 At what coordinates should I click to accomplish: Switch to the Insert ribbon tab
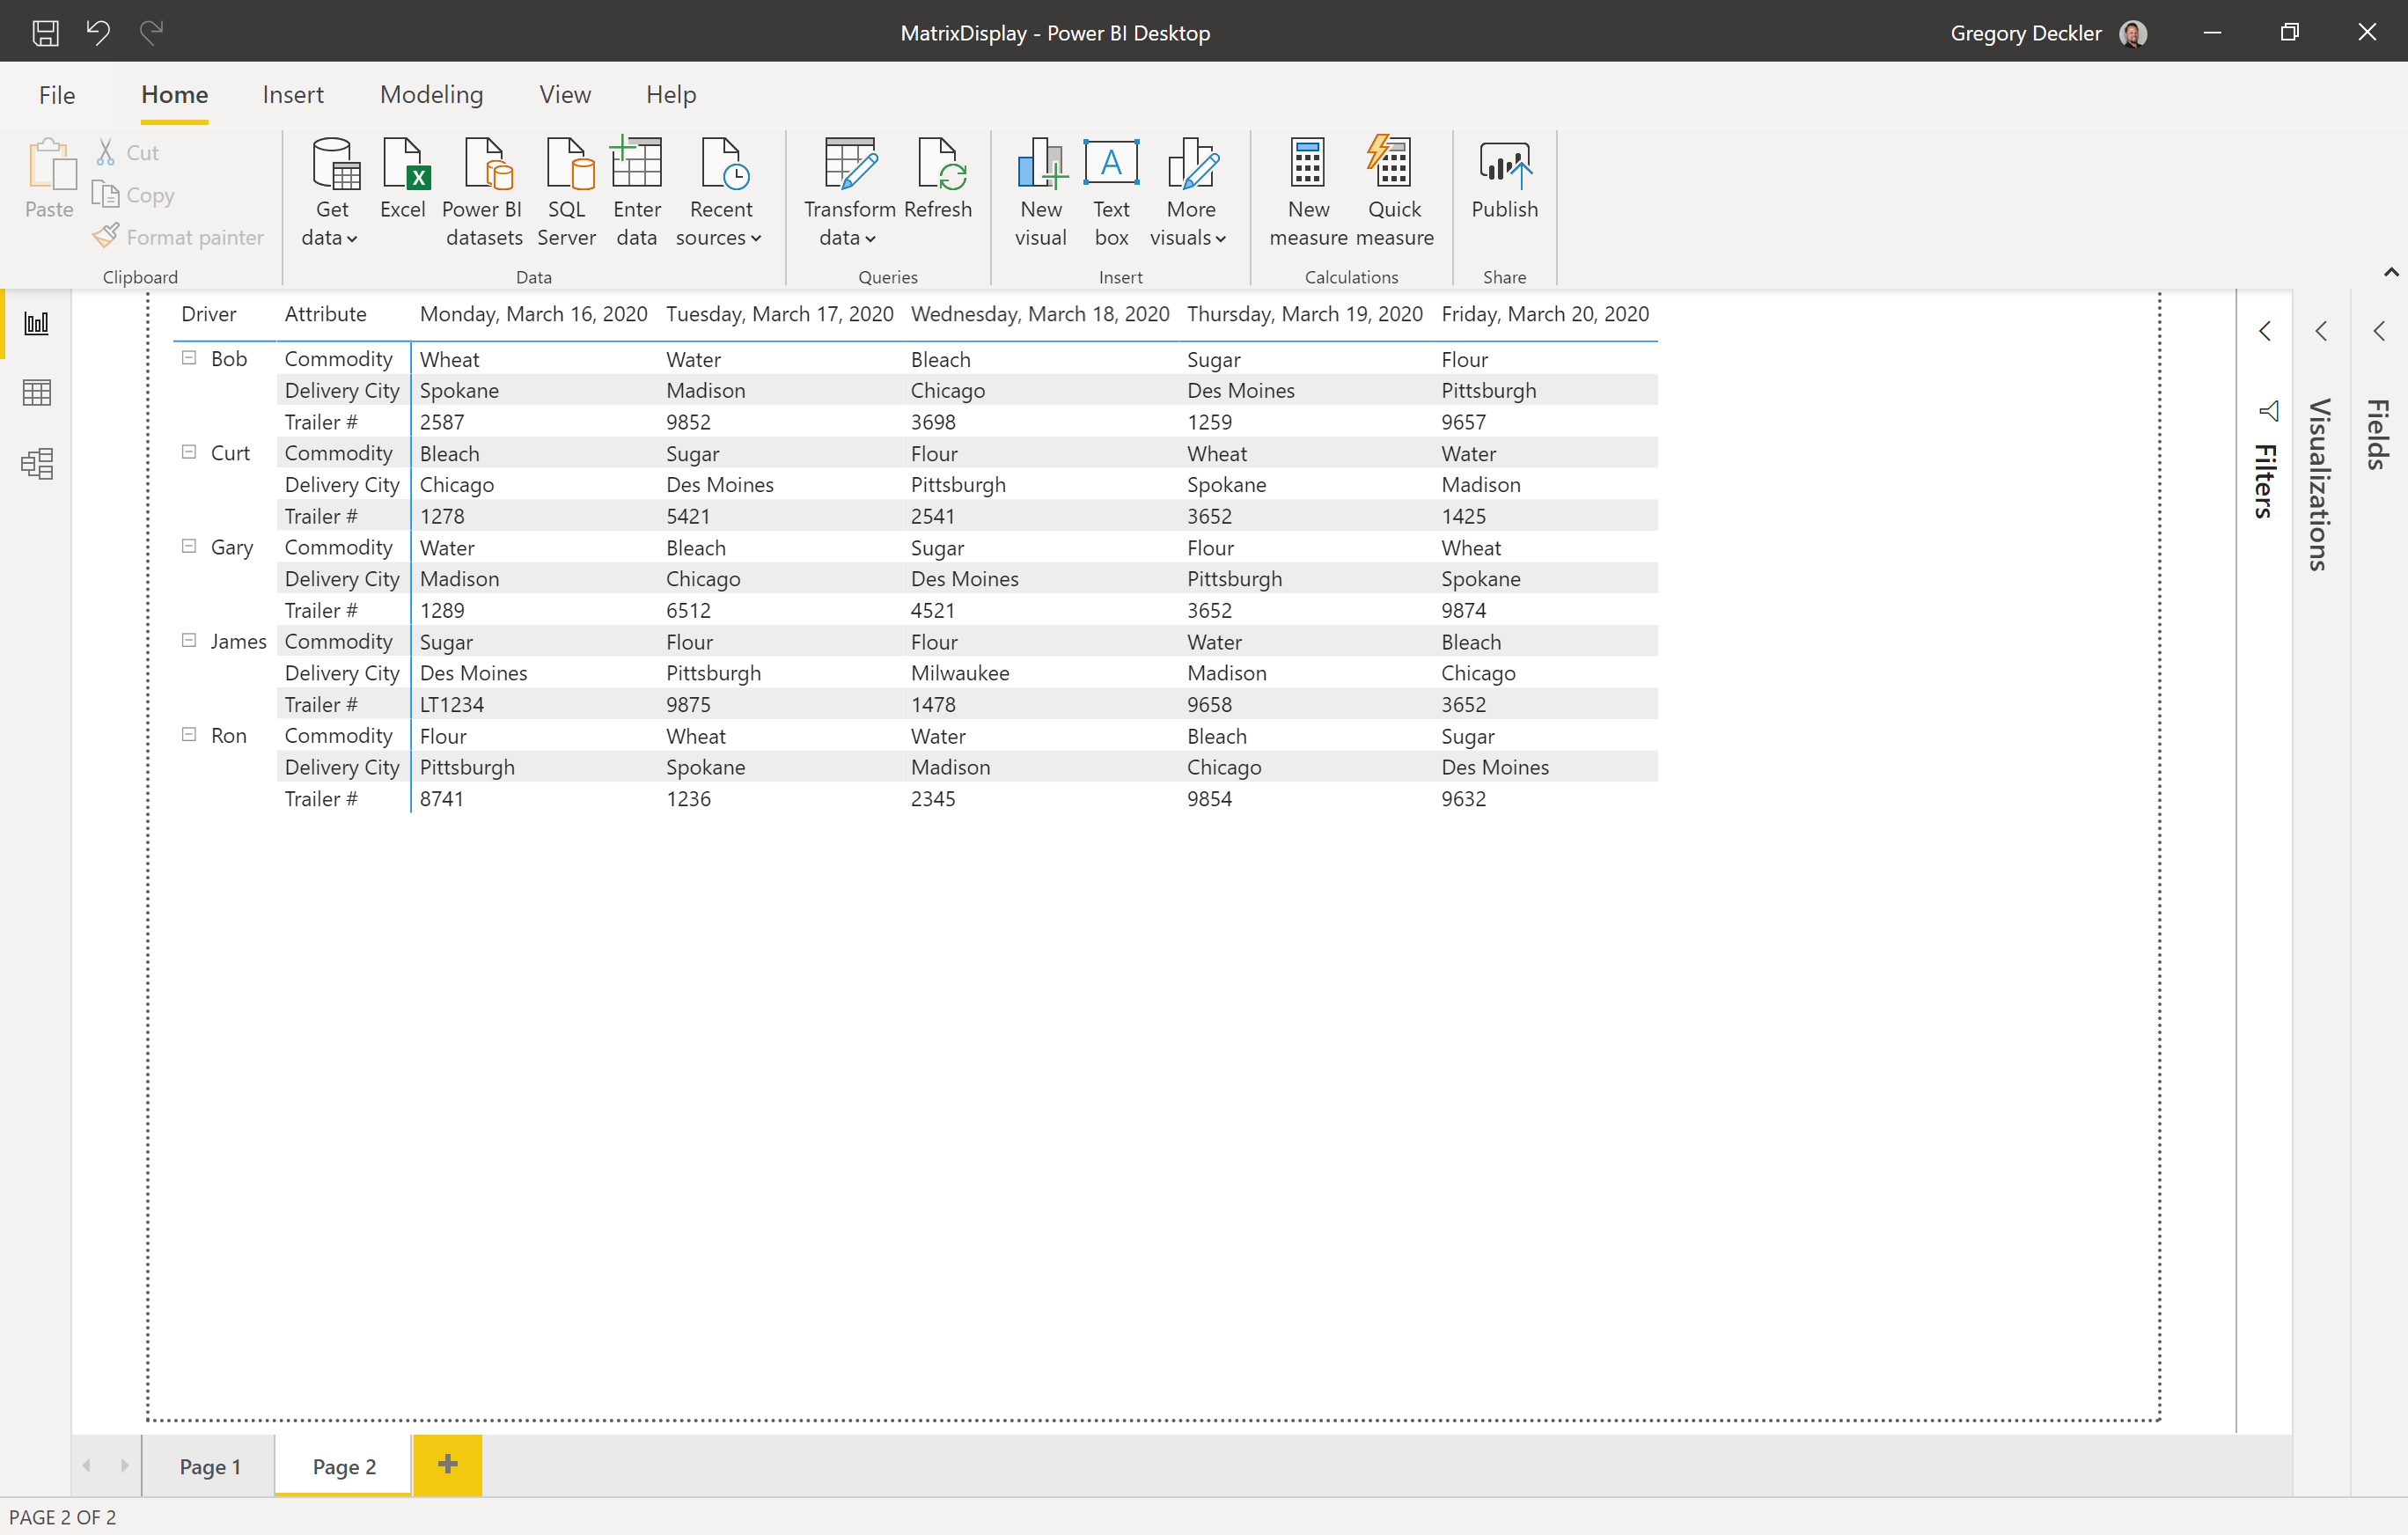tap(293, 95)
